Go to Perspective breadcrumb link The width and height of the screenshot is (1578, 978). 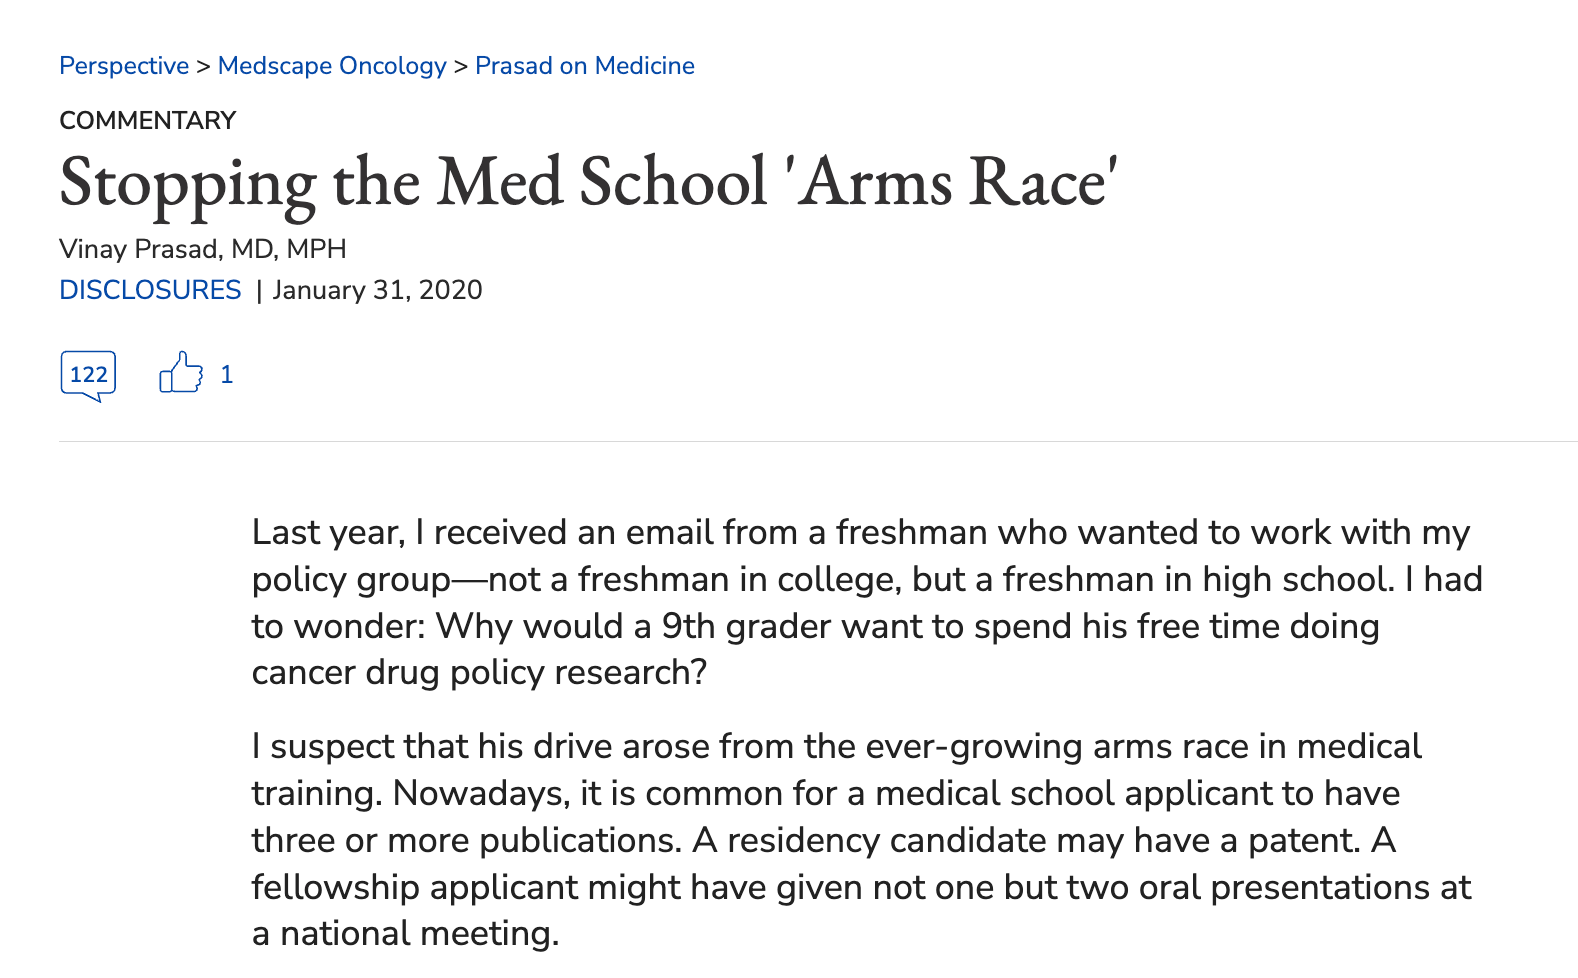124,66
